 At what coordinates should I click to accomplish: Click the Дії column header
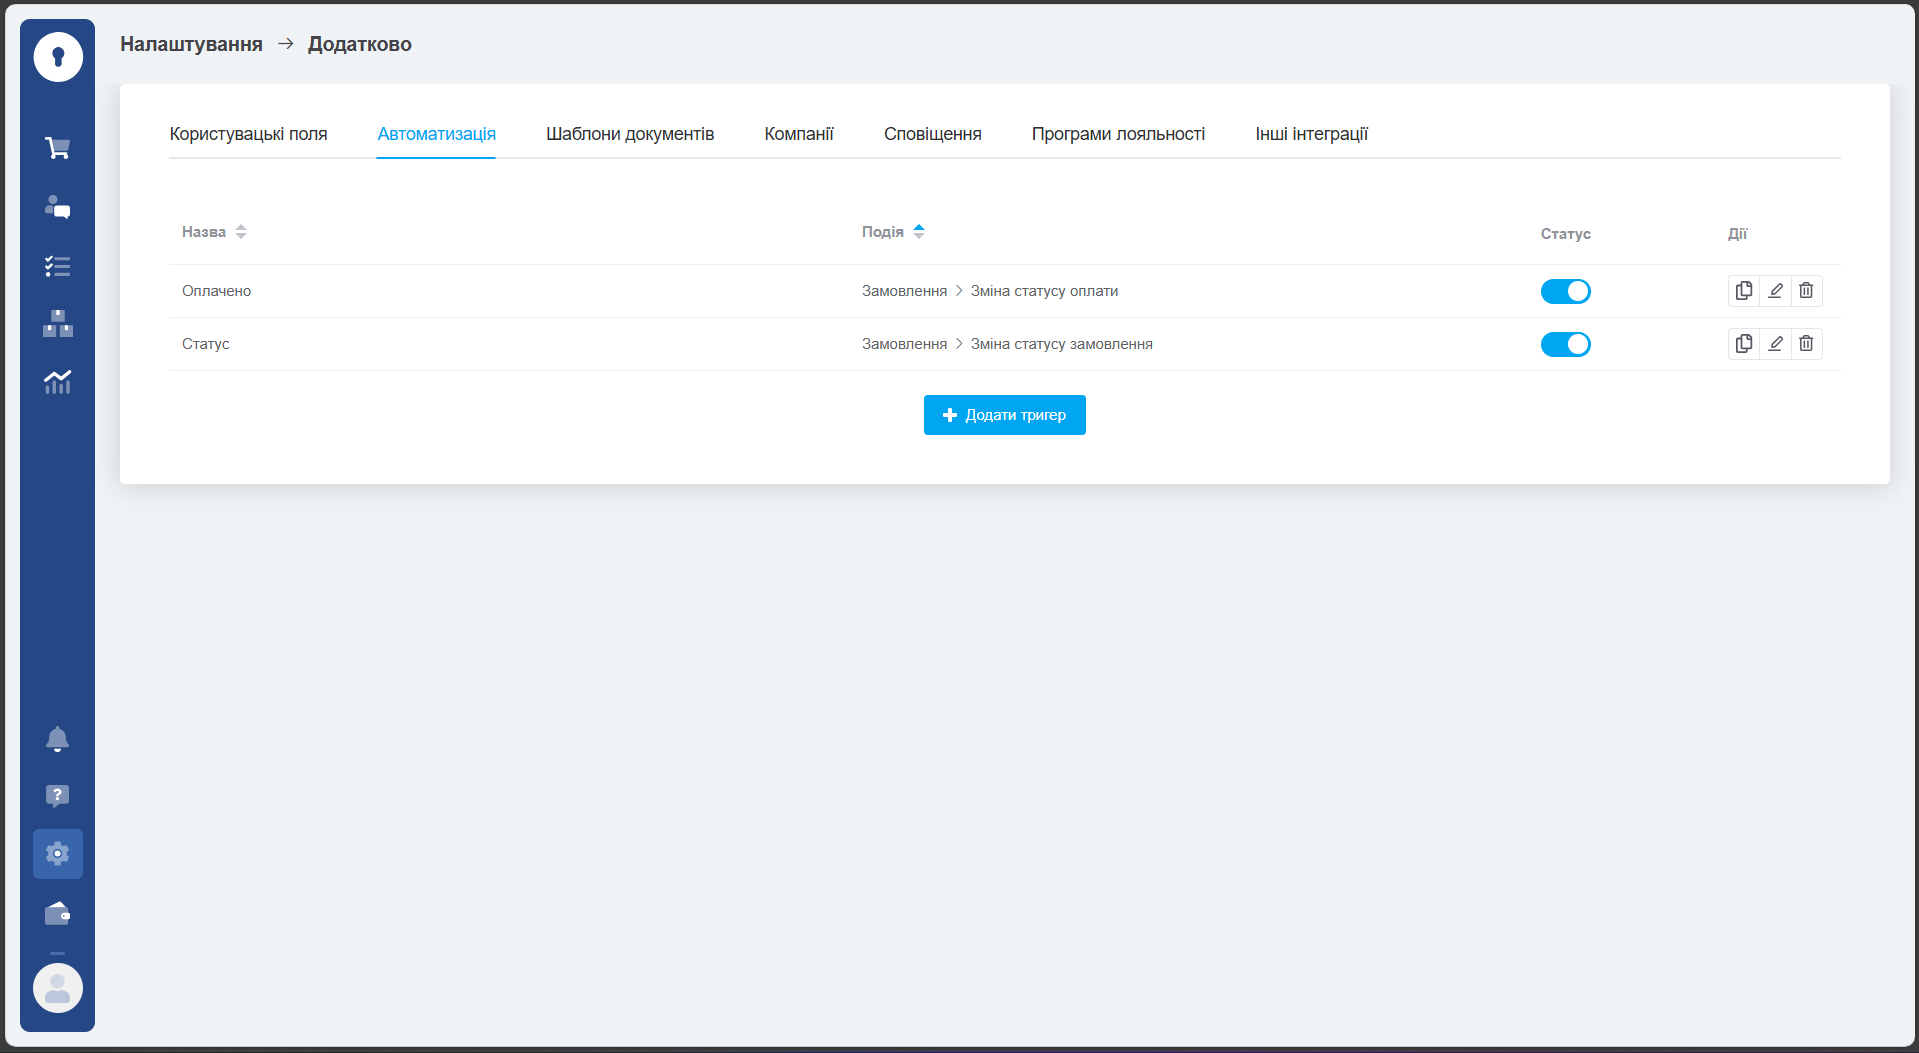[1738, 234]
